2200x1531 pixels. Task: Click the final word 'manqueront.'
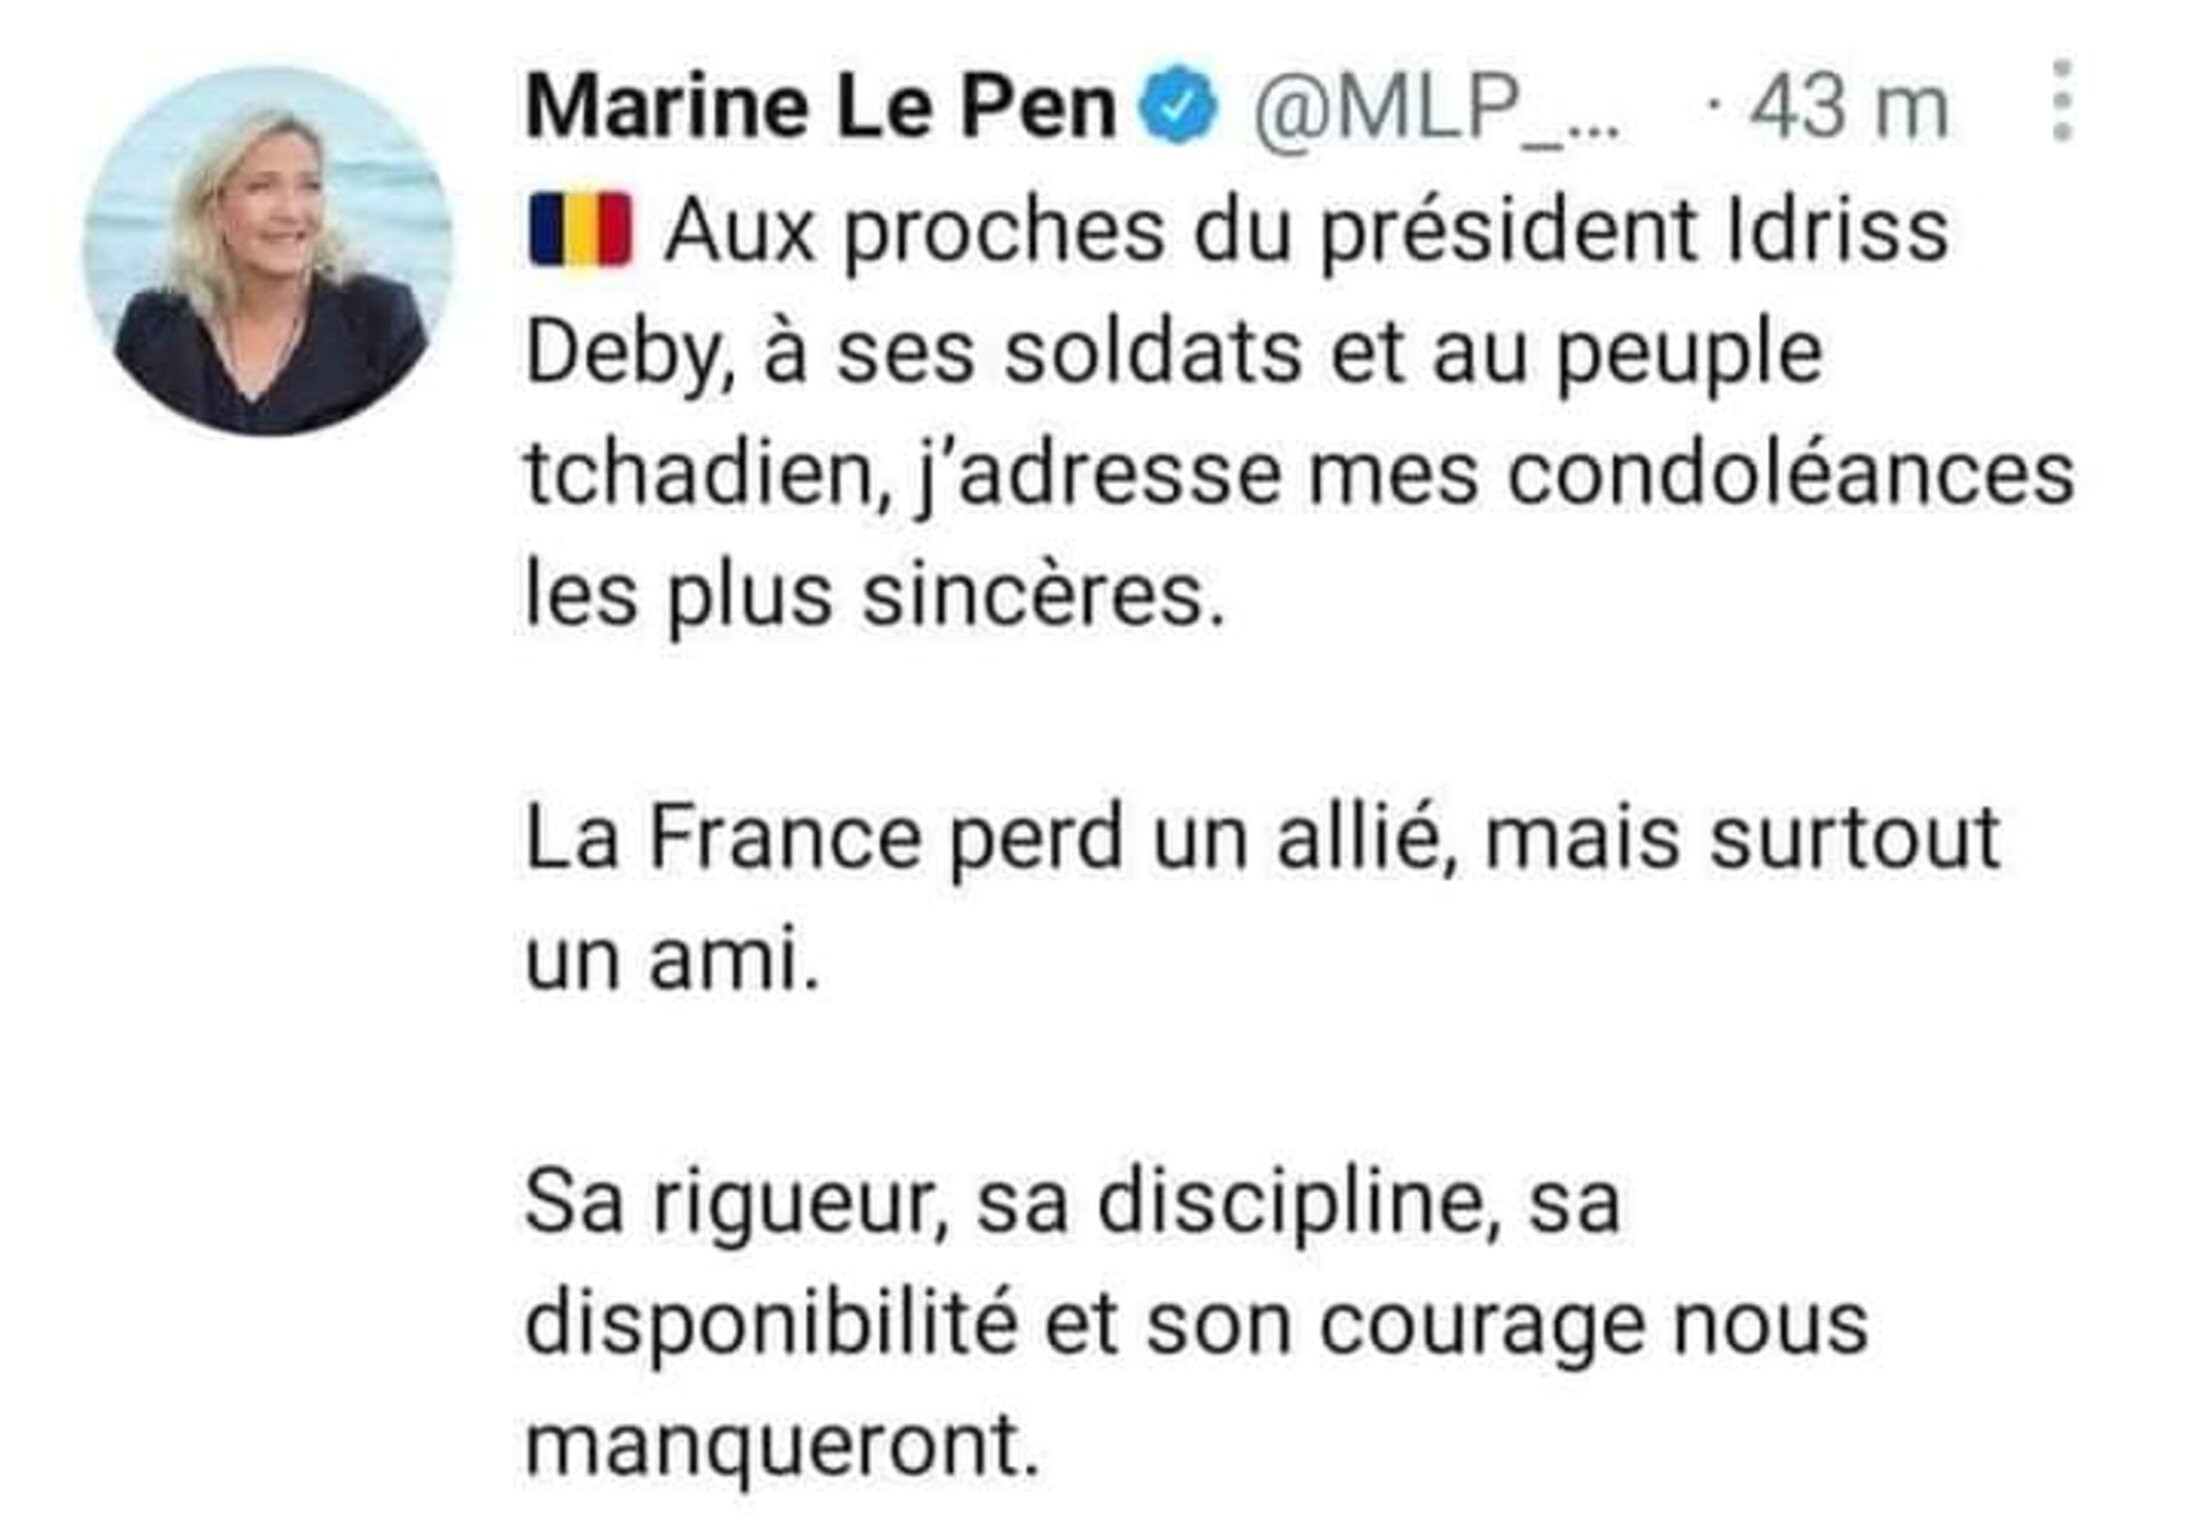click(782, 1447)
